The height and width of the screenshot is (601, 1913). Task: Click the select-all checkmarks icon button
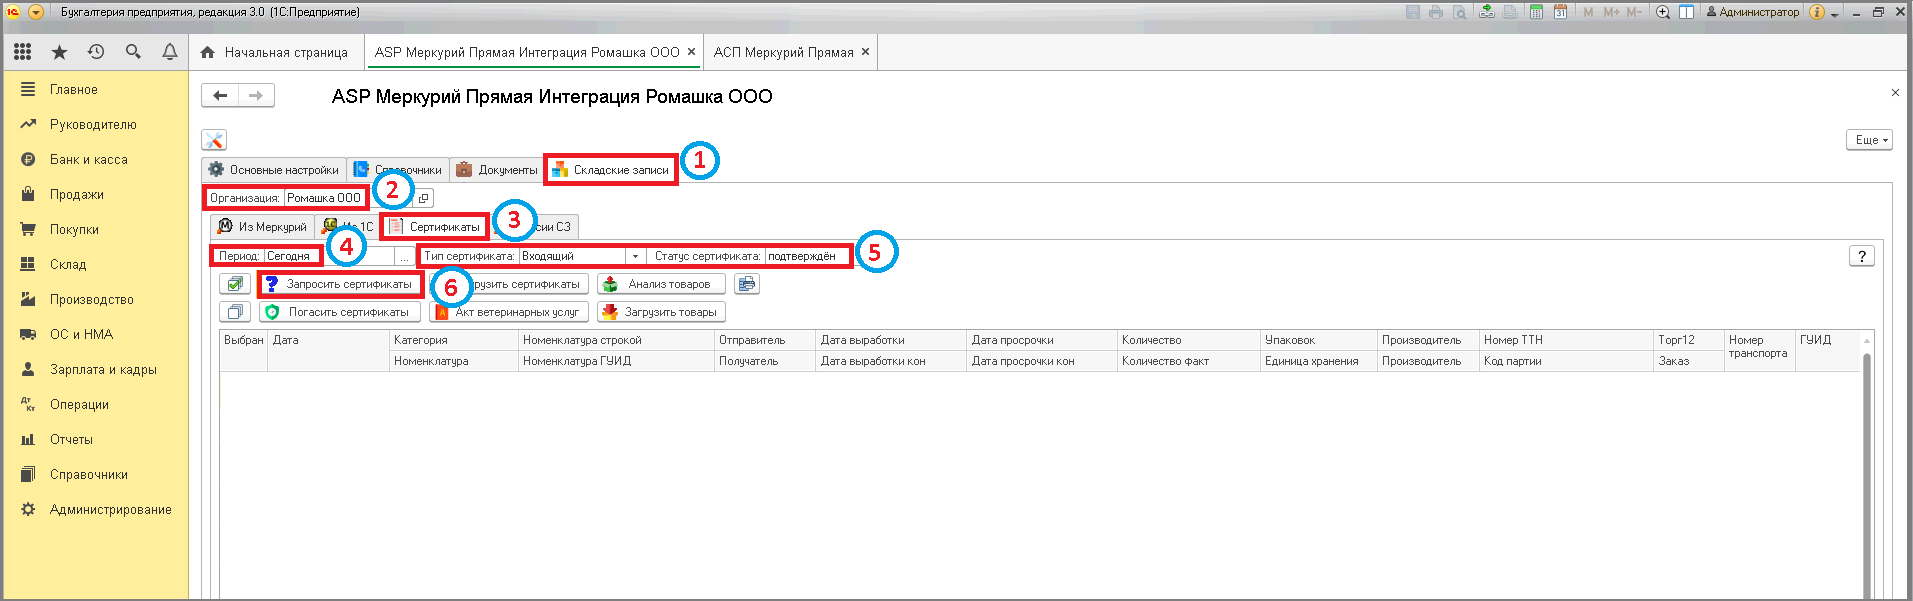(x=235, y=284)
